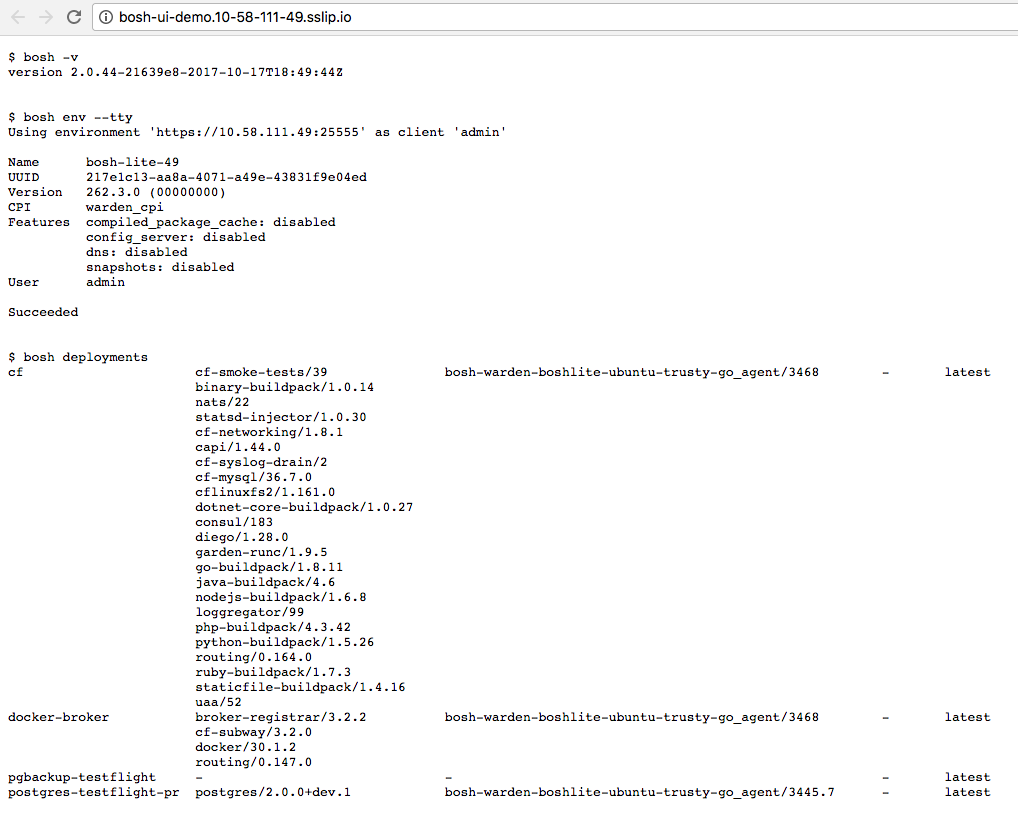
Task: Click the 'bosh deployments' command line
Action: click(78, 357)
